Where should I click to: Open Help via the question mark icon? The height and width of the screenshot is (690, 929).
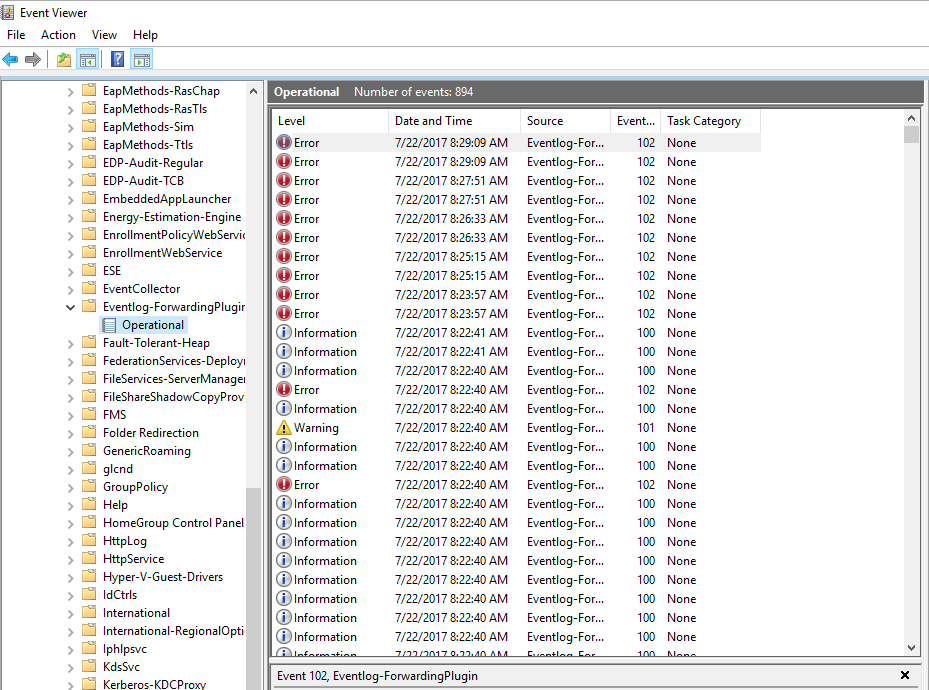pyautogui.click(x=116, y=59)
